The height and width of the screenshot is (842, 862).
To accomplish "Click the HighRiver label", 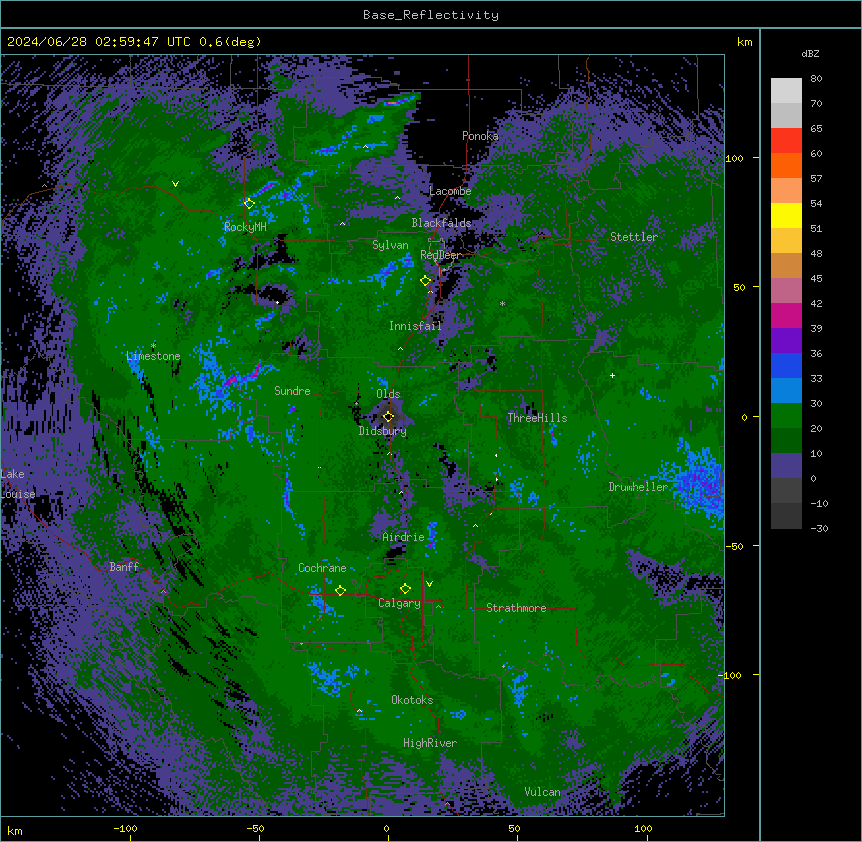I will (x=430, y=743).
